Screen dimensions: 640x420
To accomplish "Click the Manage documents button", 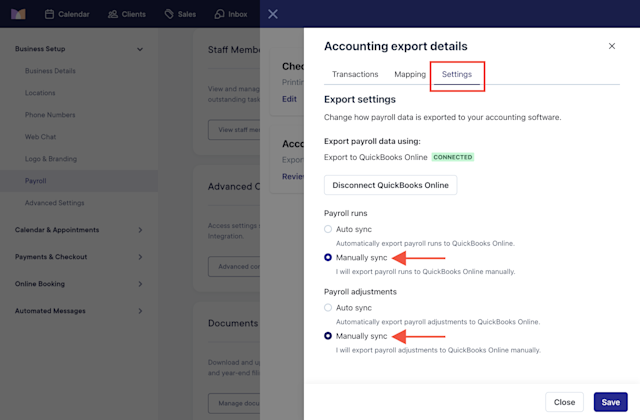I will [234, 403].
